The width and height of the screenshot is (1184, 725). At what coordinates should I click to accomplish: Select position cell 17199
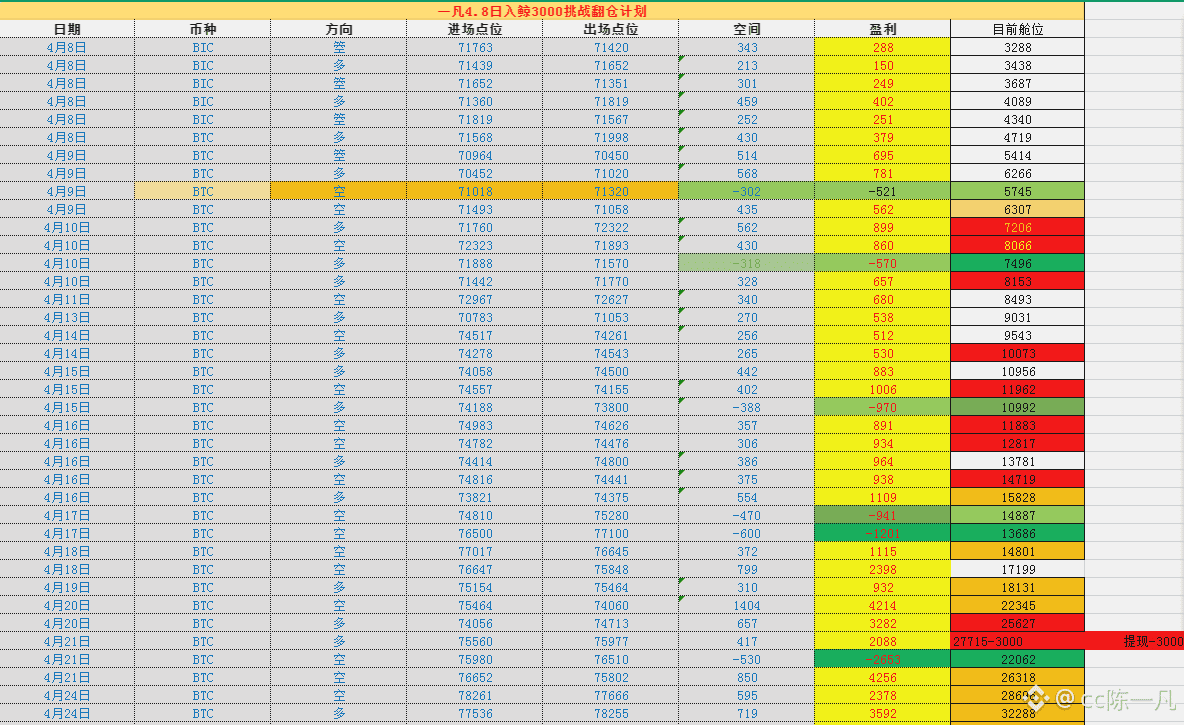click(x=1017, y=569)
